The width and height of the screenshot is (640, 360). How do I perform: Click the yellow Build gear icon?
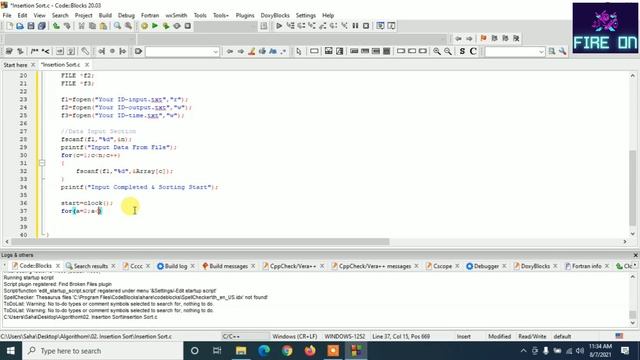144,26
